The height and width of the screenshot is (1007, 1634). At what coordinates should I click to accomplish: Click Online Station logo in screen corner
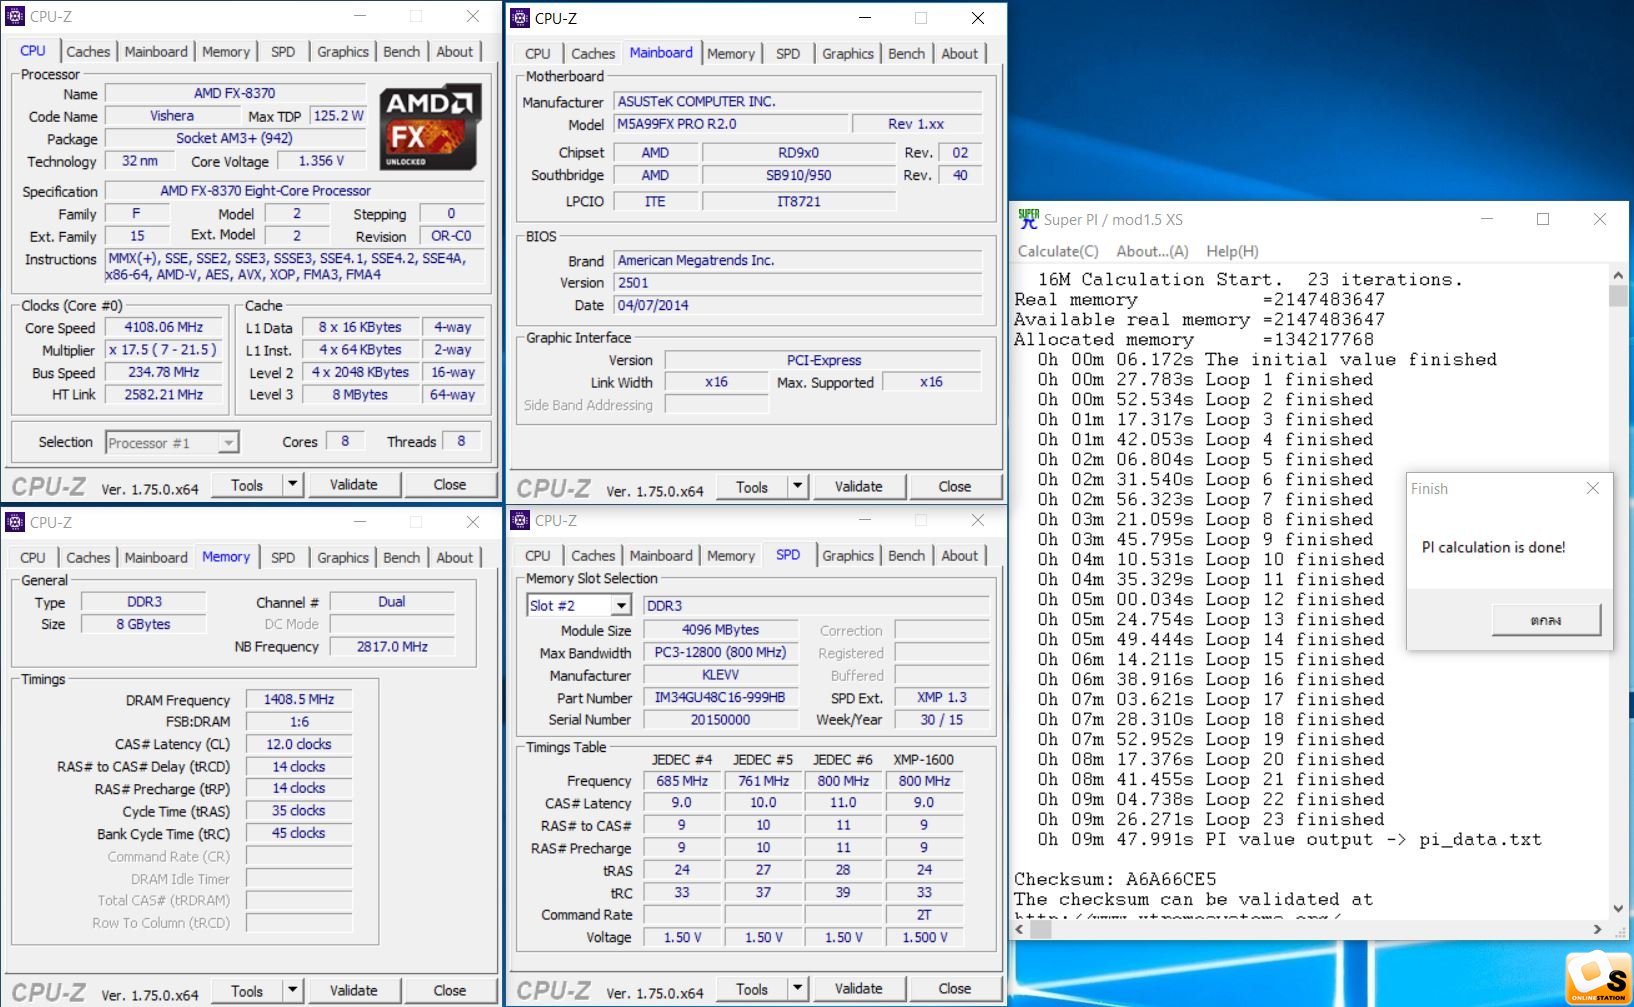coord(1598,977)
